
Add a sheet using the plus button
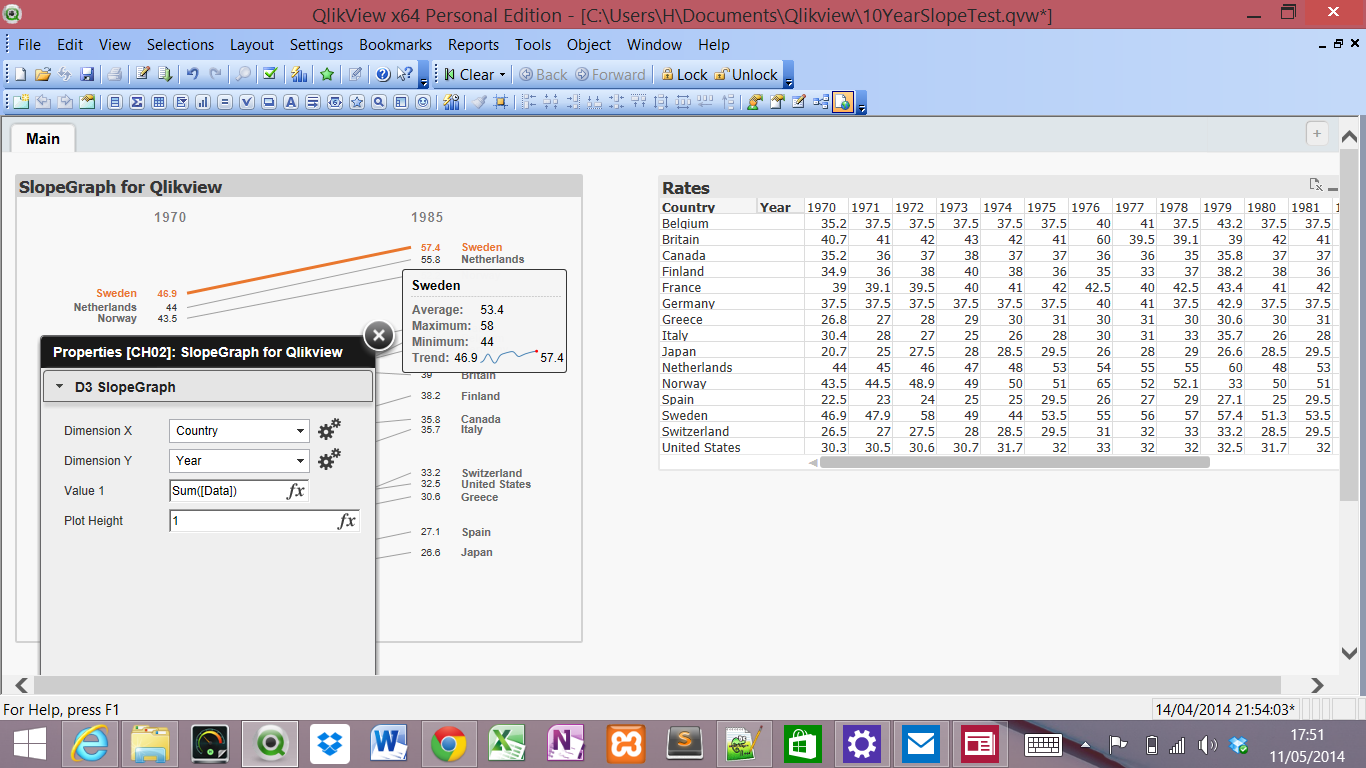1317,134
